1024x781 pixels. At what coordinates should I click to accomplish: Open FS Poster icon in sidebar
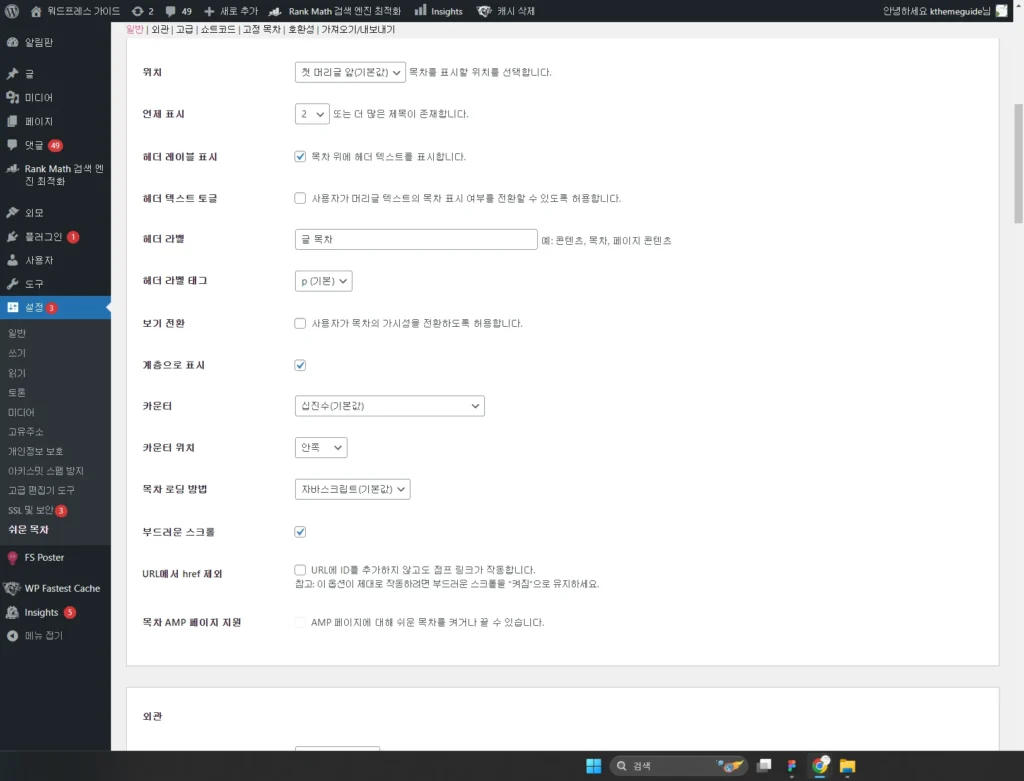(12, 558)
